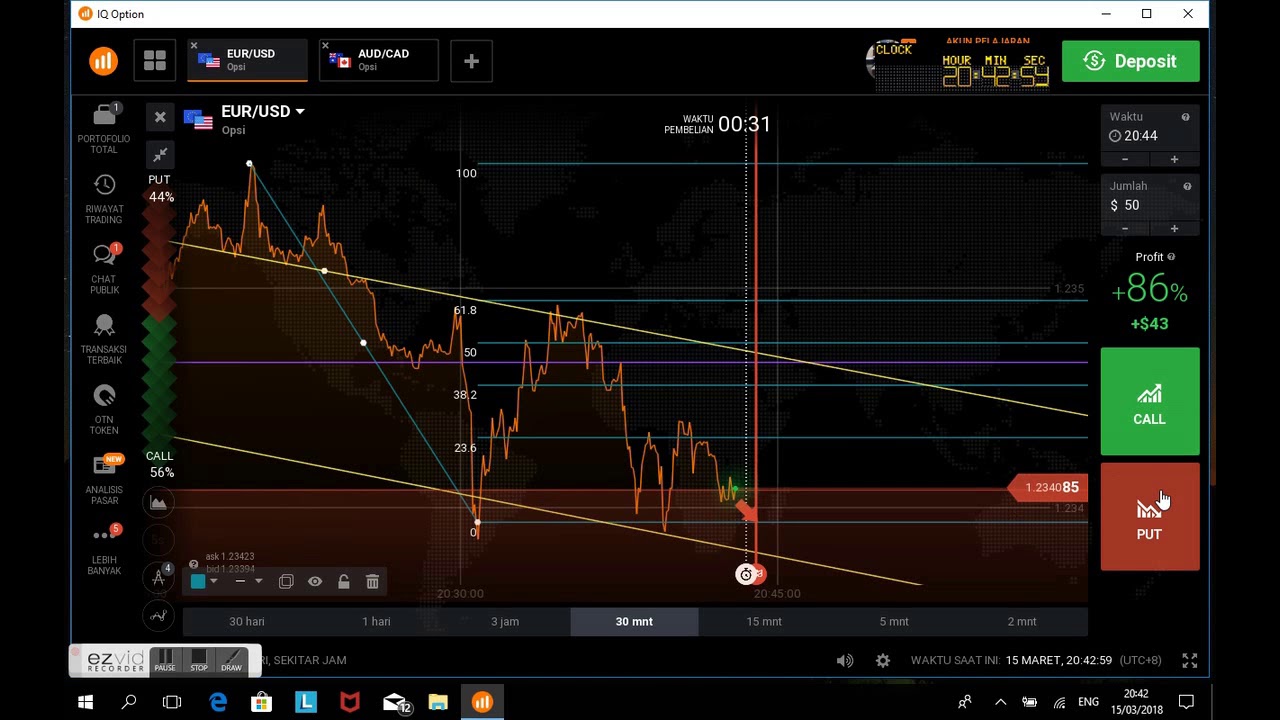Click the purchase deadline timer marker
The height and width of the screenshot is (720, 1280).
(x=745, y=574)
